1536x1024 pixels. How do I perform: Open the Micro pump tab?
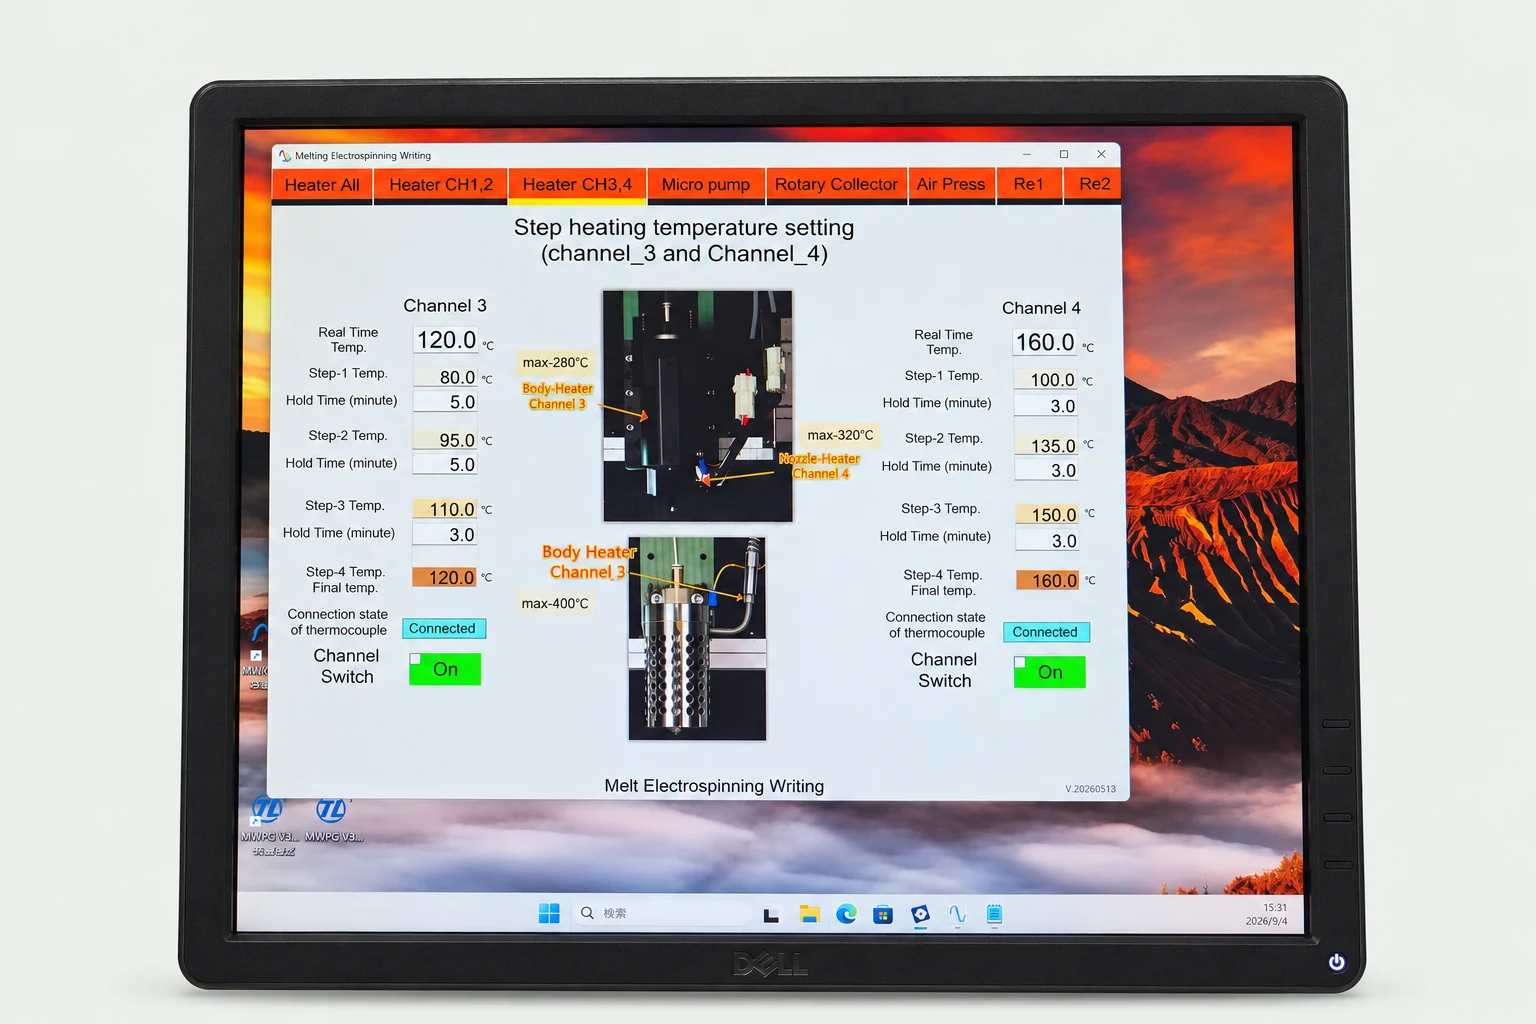(706, 185)
